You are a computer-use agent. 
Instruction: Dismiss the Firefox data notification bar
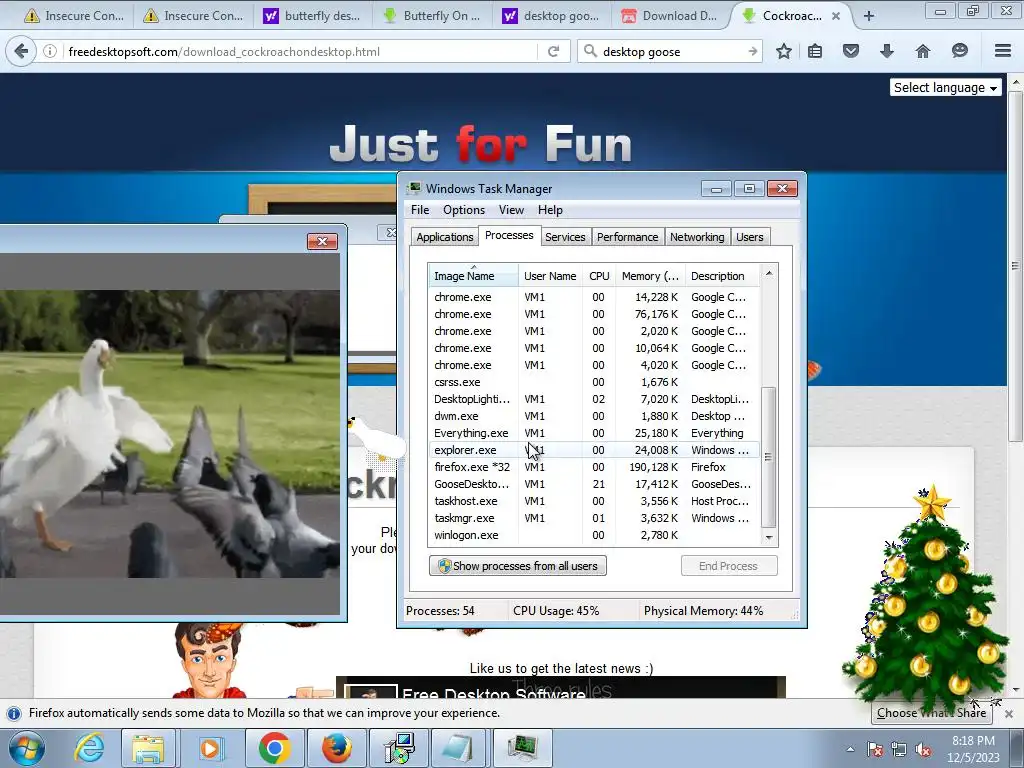(1008, 713)
